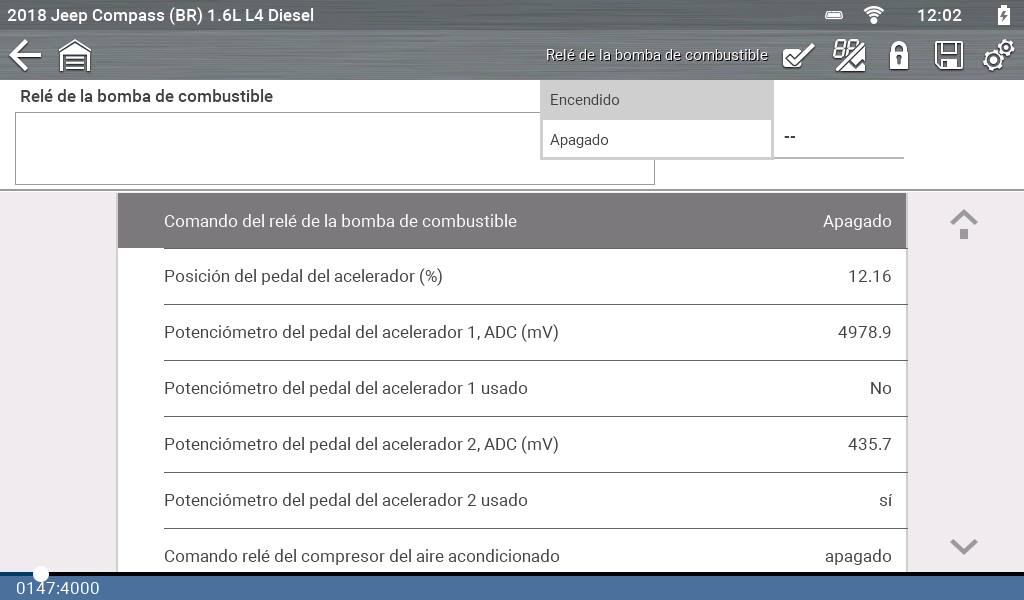Click the padlock lock icon
Screen dimensions: 1024x600
pos(899,56)
